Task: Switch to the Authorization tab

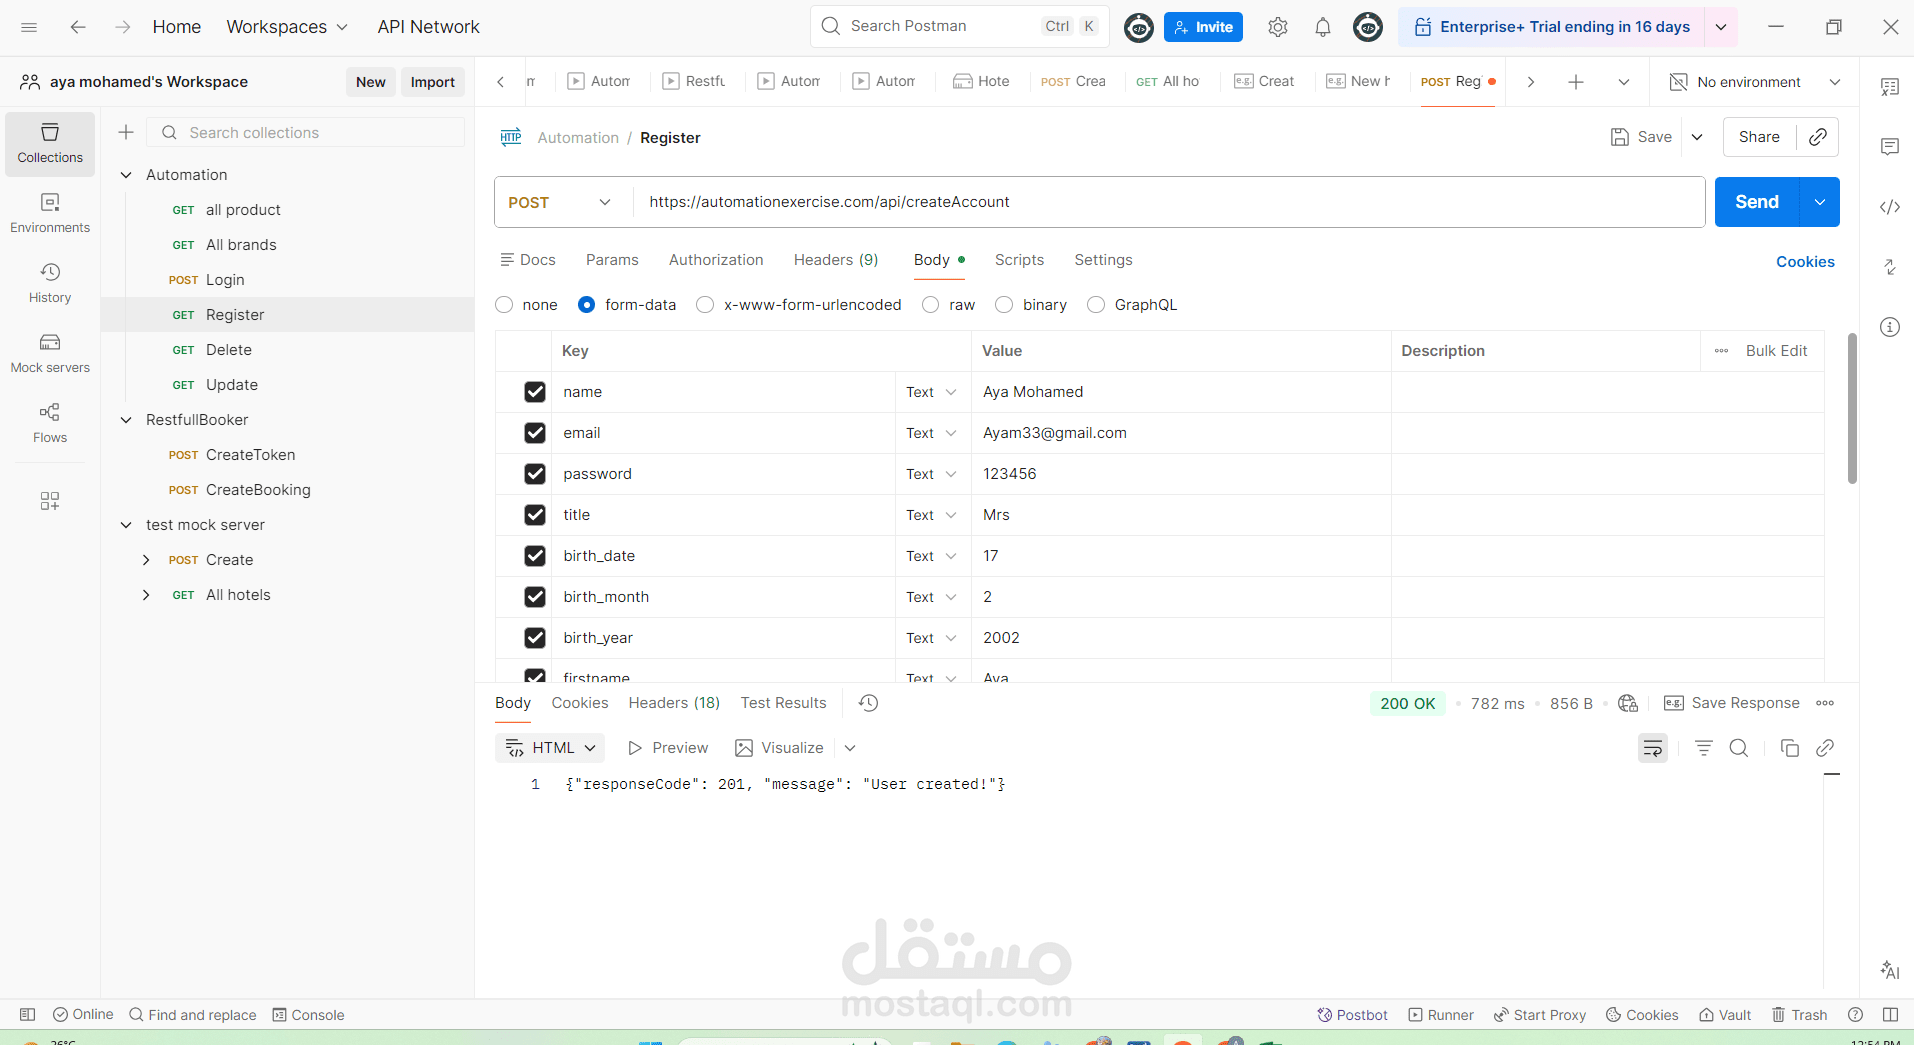Action: click(x=716, y=260)
